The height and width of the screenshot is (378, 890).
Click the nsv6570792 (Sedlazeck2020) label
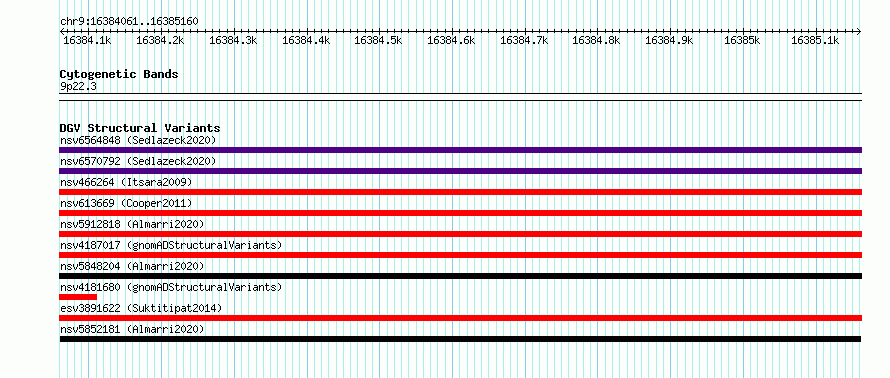[x=138, y=161]
